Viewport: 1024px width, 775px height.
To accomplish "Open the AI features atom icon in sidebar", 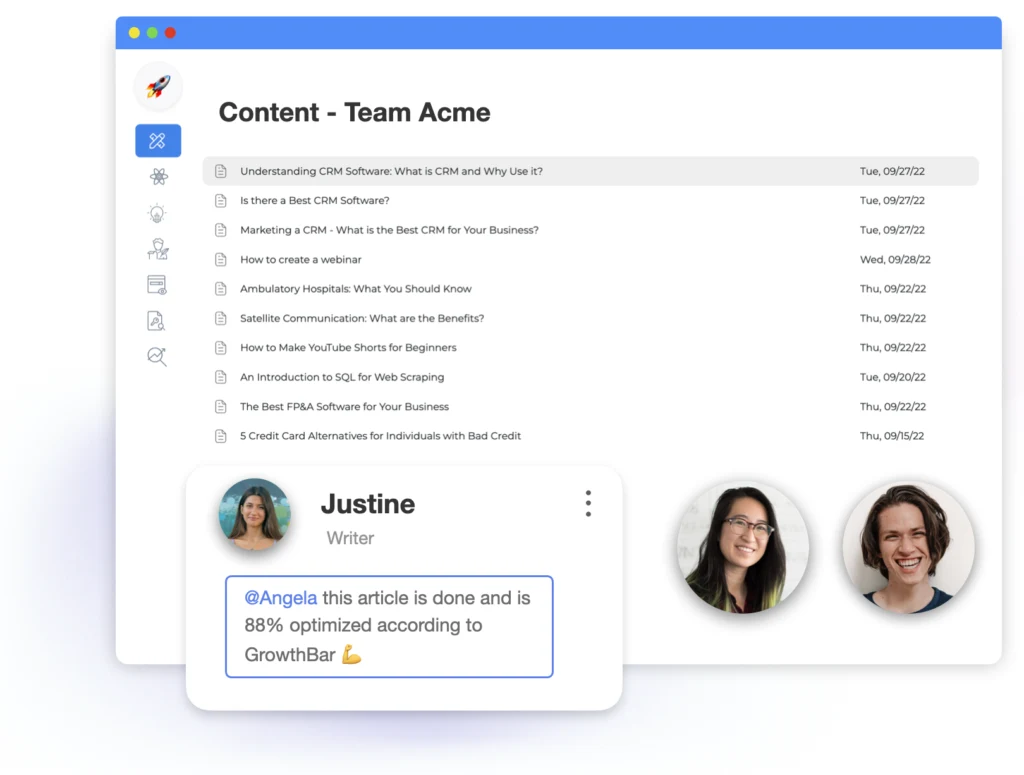I will click(x=157, y=176).
